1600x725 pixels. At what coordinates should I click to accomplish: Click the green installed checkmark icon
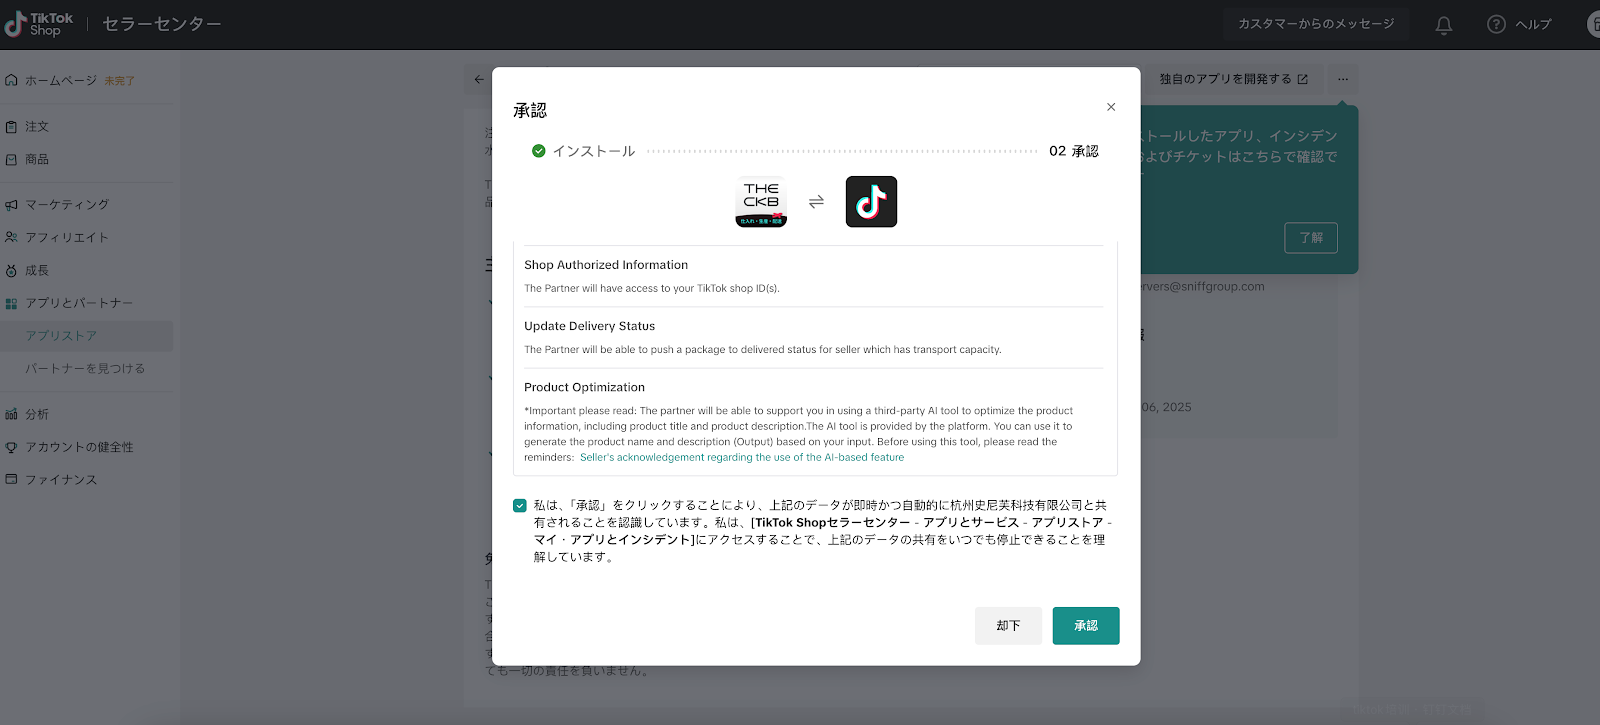point(539,151)
